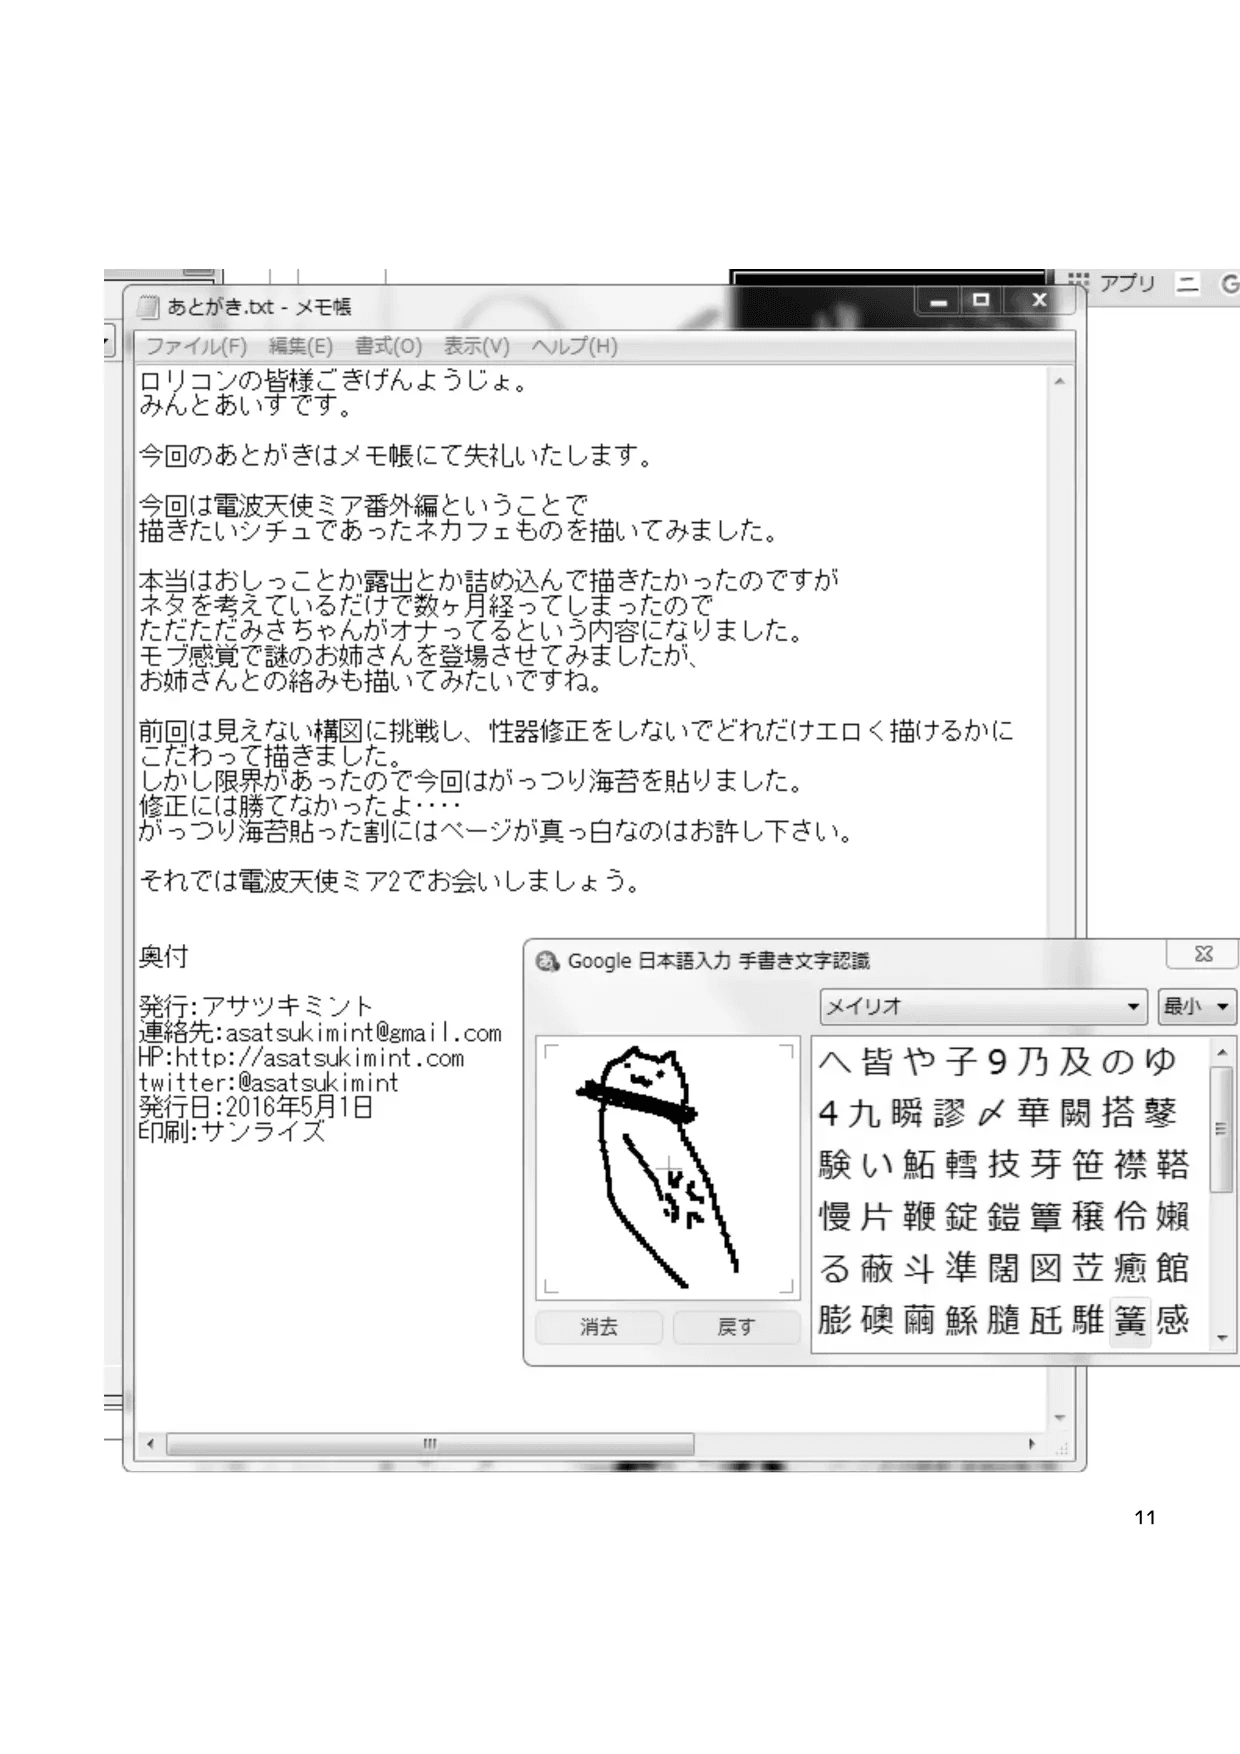
Task: Click the Notepad icon in title bar
Action: 148,307
